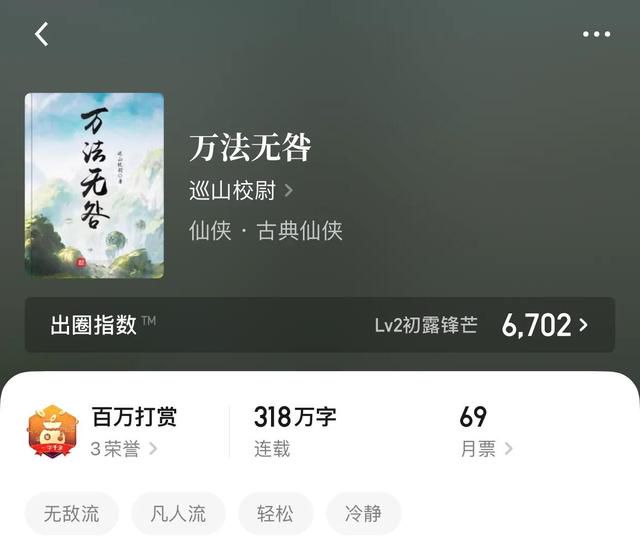Tap the 69 monthly ticket count

point(473,417)
